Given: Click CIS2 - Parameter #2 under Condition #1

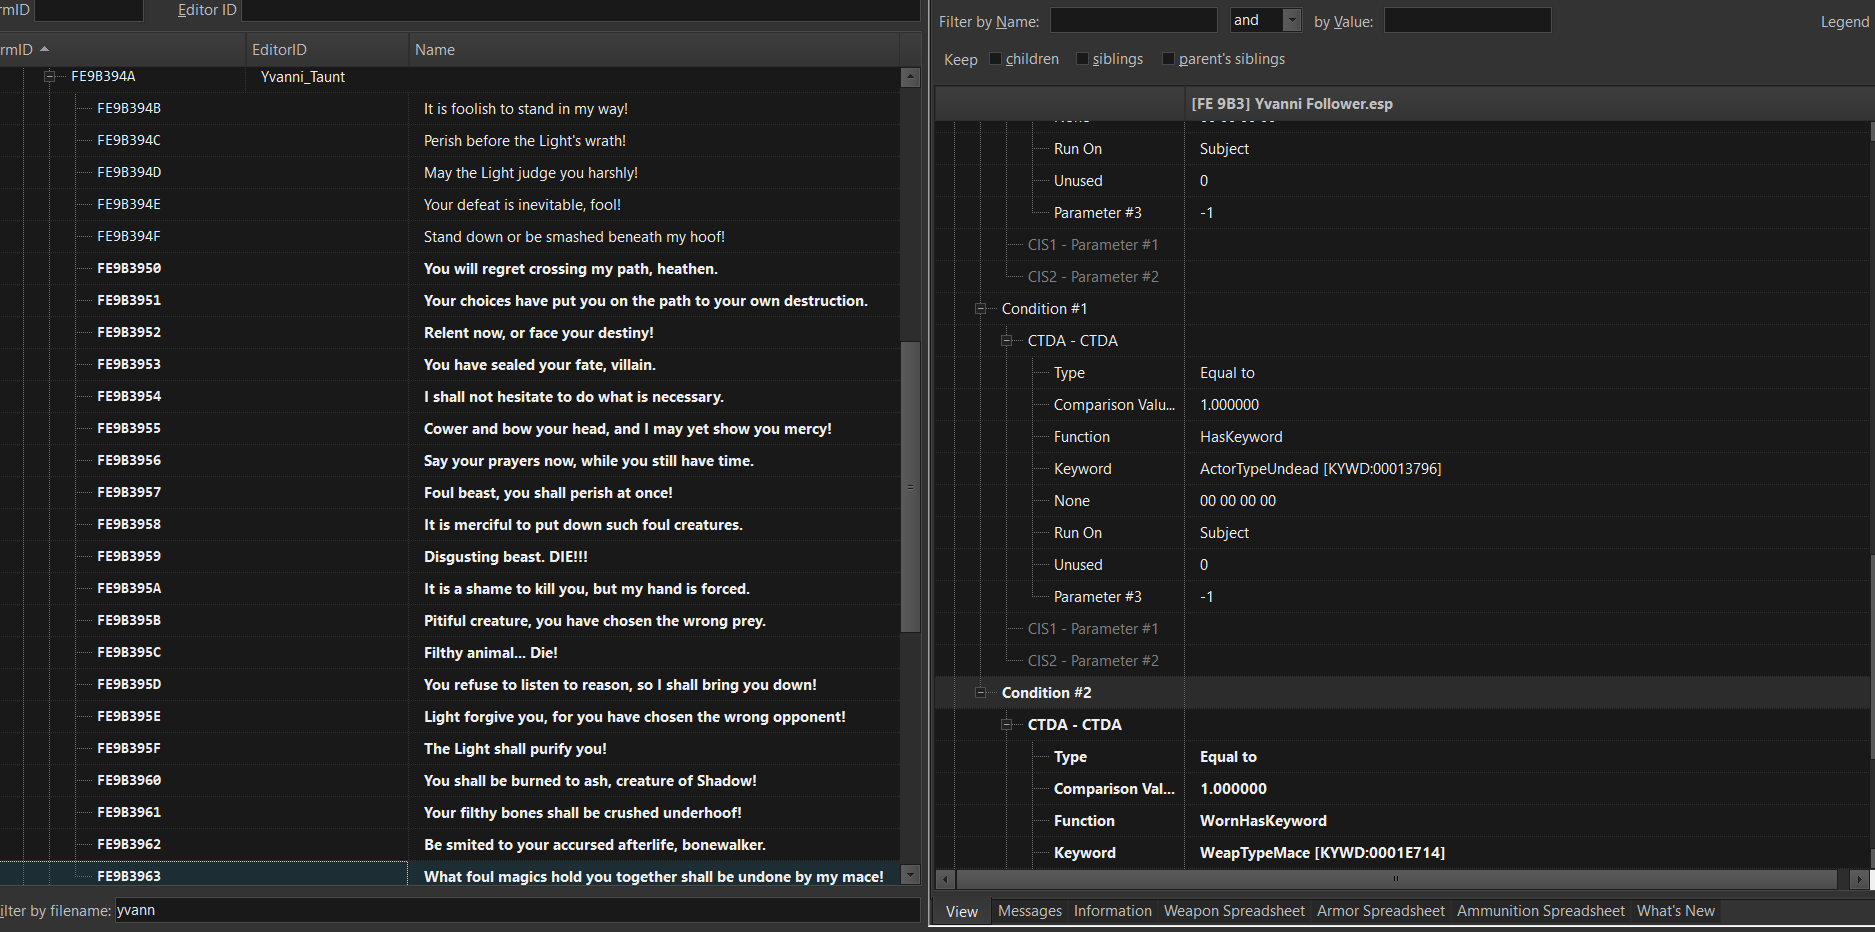Looking at the screenshot, I should pos(1093,661).
